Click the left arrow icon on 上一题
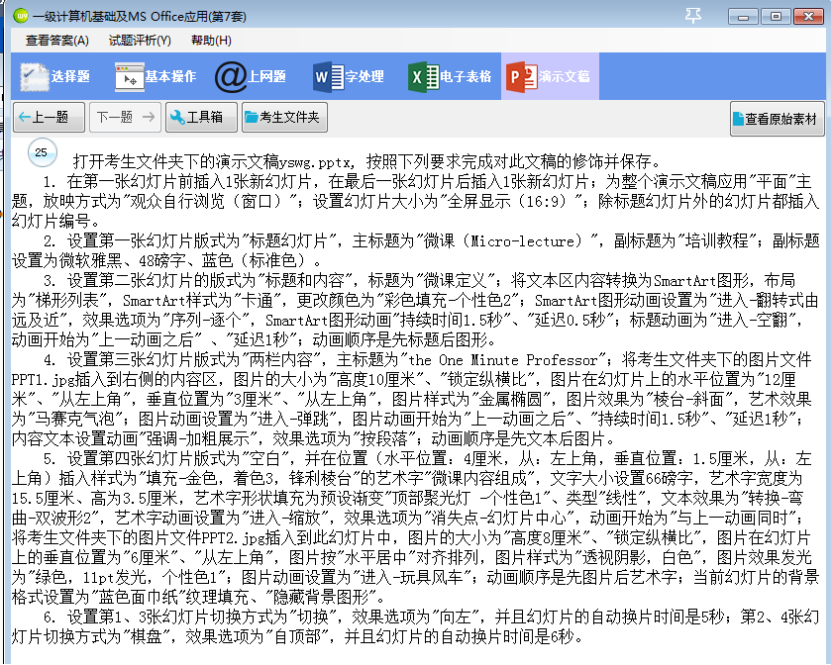 24,117
